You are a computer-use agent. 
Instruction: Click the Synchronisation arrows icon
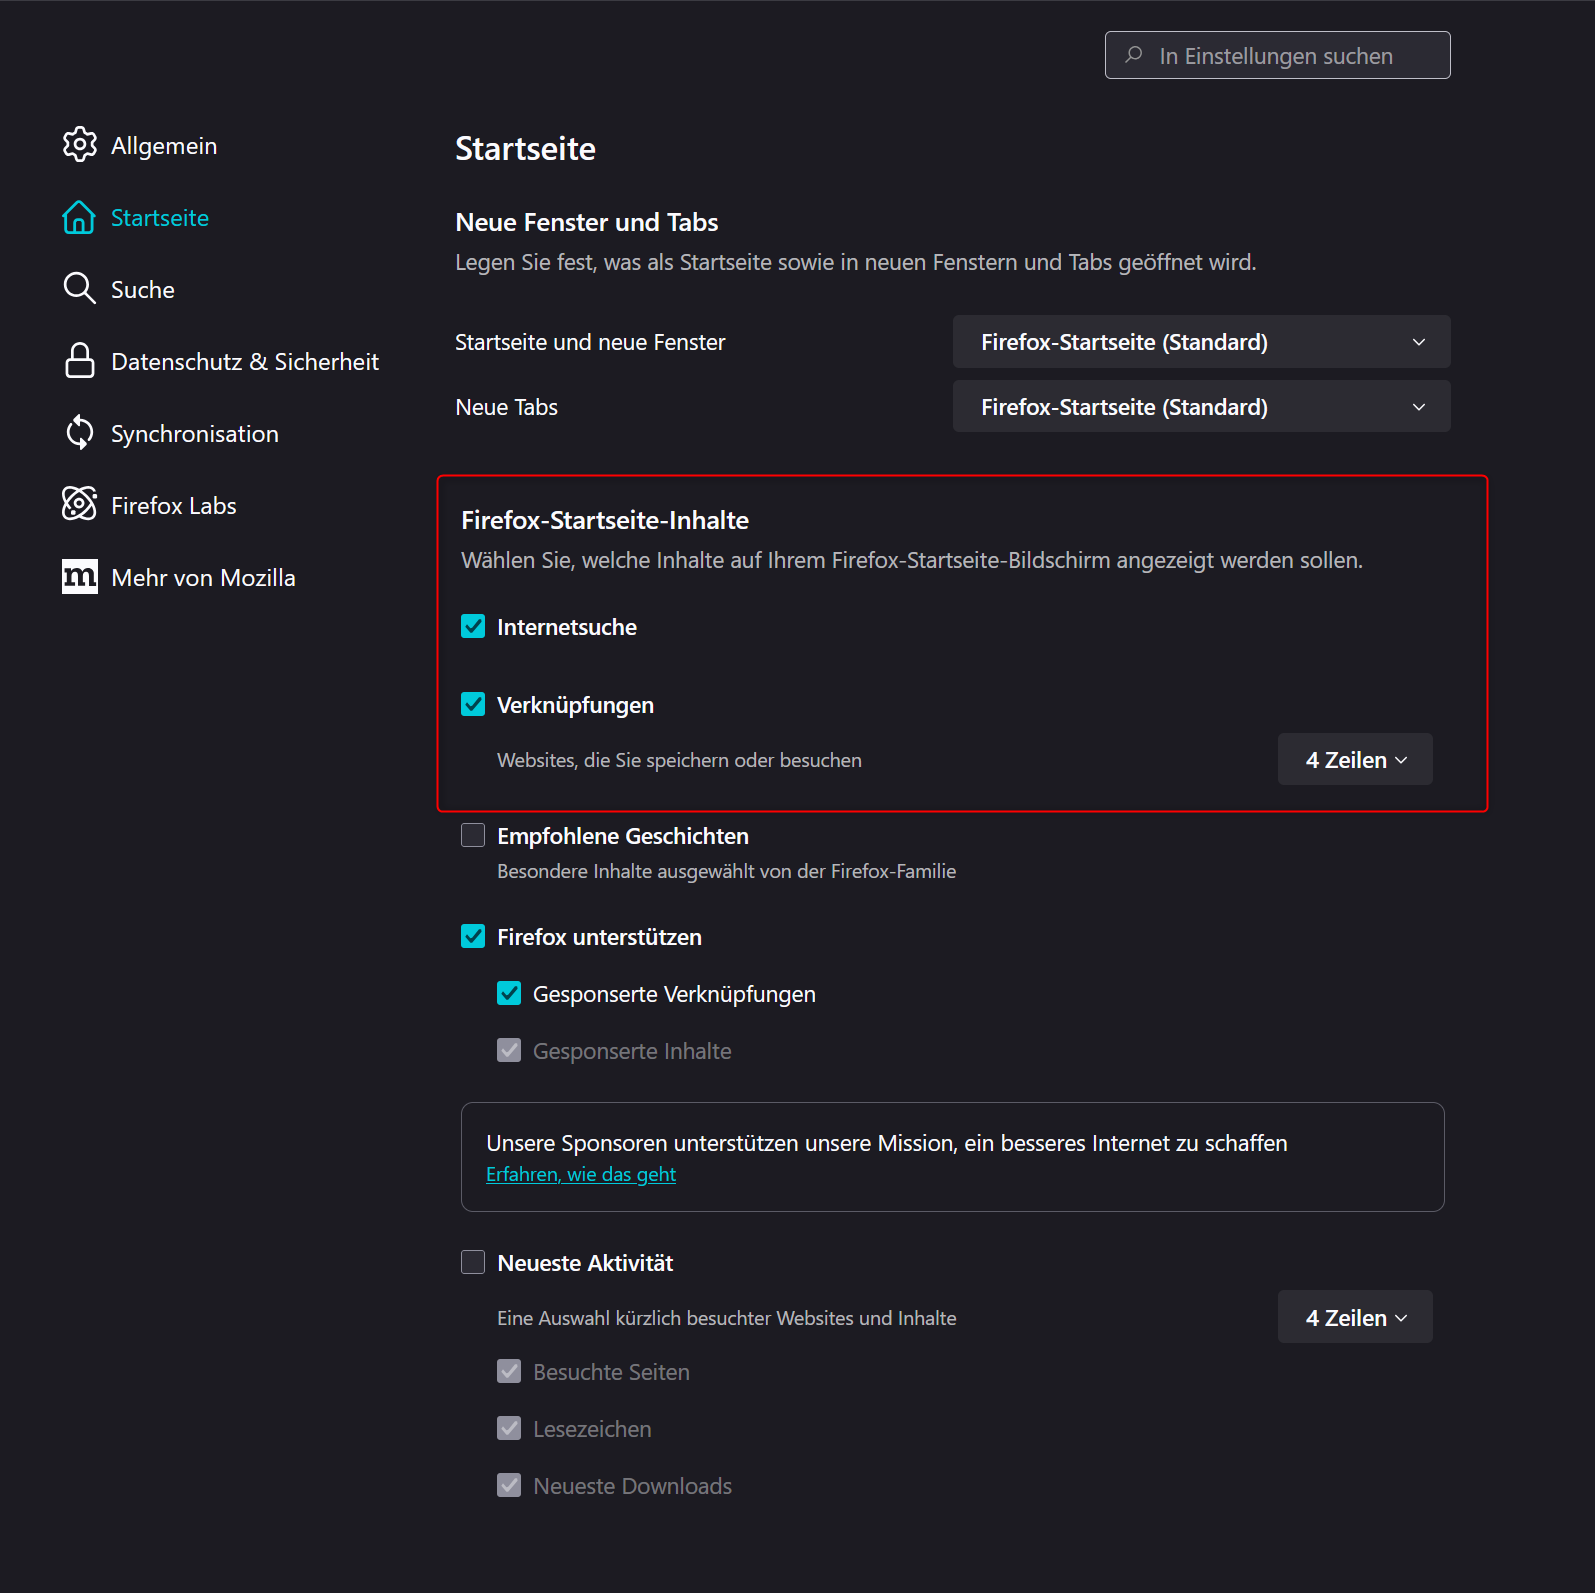79,433
